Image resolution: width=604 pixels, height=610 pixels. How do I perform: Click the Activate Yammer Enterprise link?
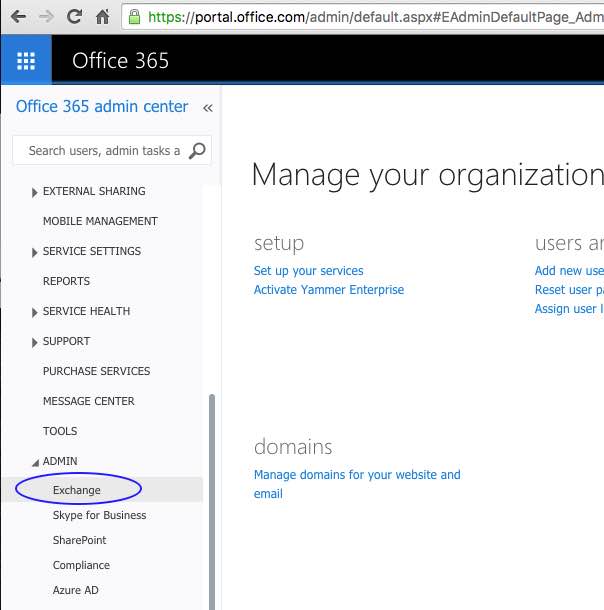(329, 290)
